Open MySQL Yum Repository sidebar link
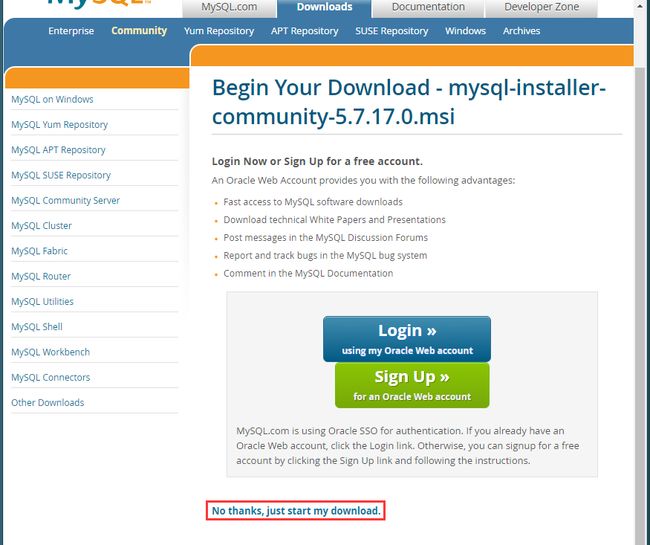Viewport: 650px width, 545px height. click(59, 125)
